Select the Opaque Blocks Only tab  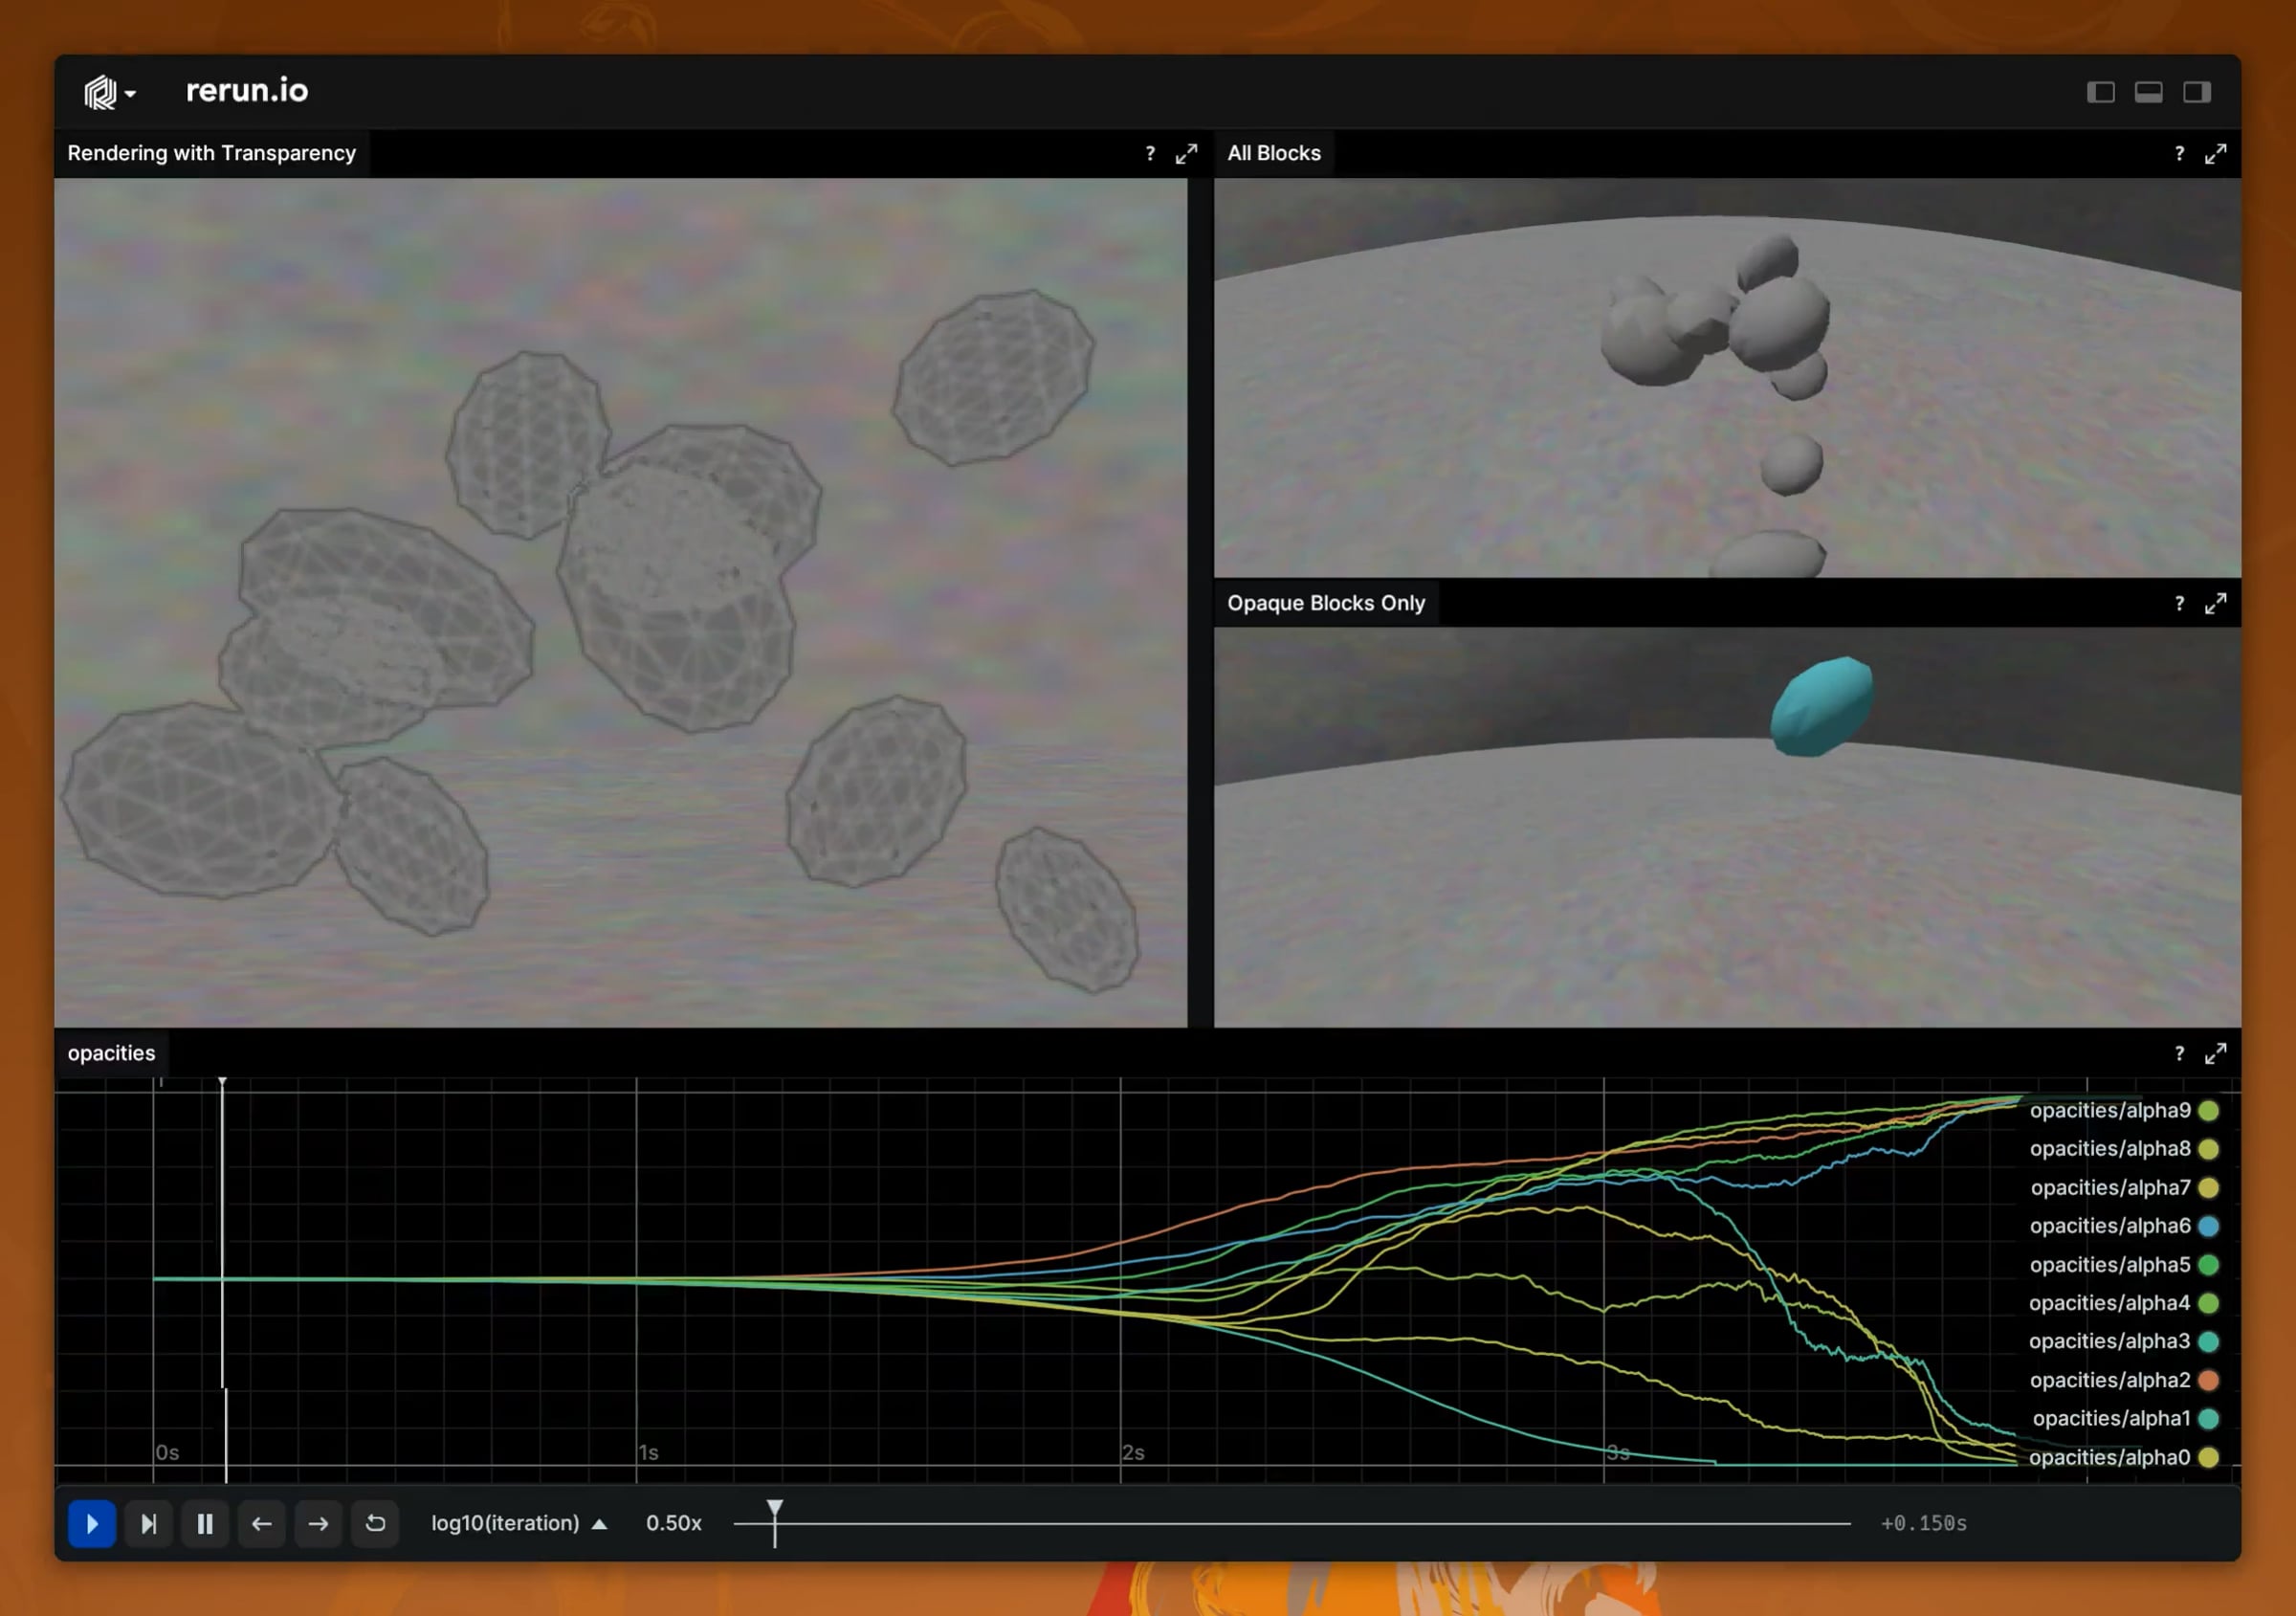[x=1325, y=603]
